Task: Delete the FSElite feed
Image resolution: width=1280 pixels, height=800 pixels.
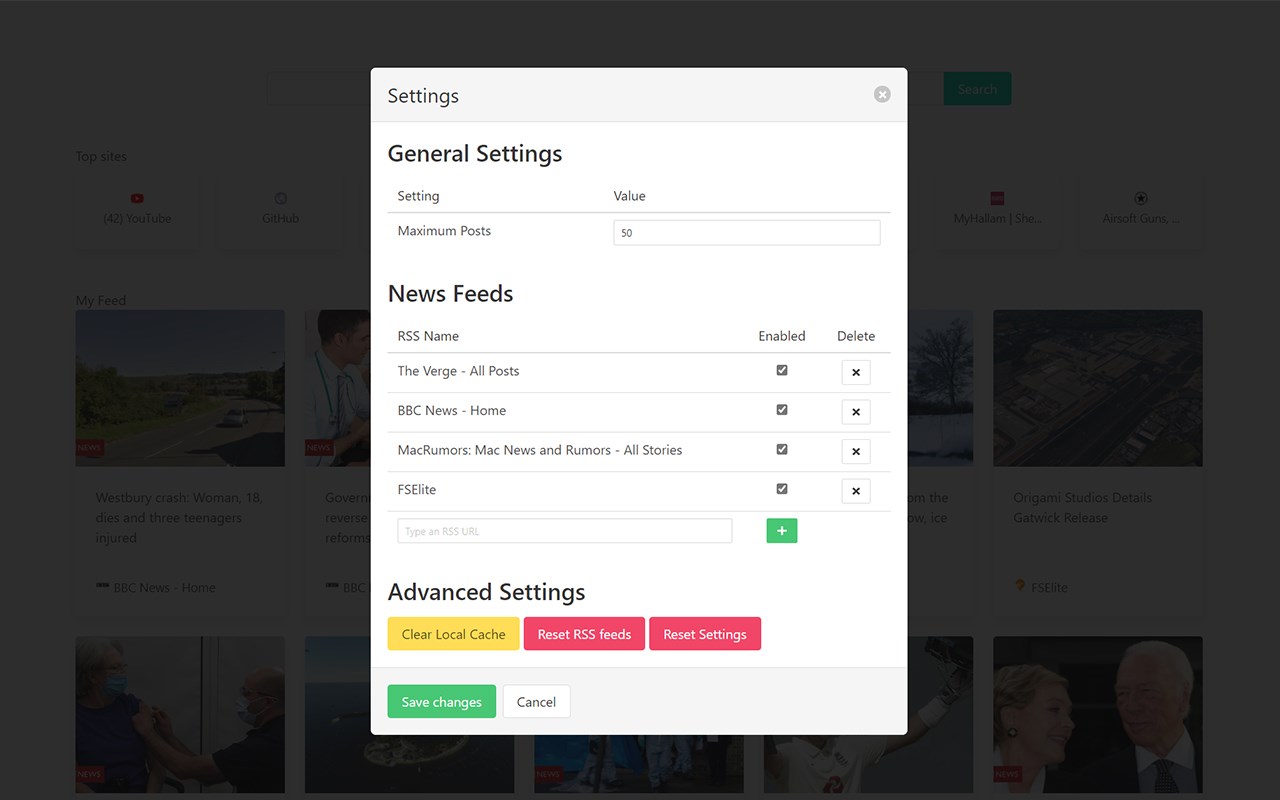Action: pos(856,491)
